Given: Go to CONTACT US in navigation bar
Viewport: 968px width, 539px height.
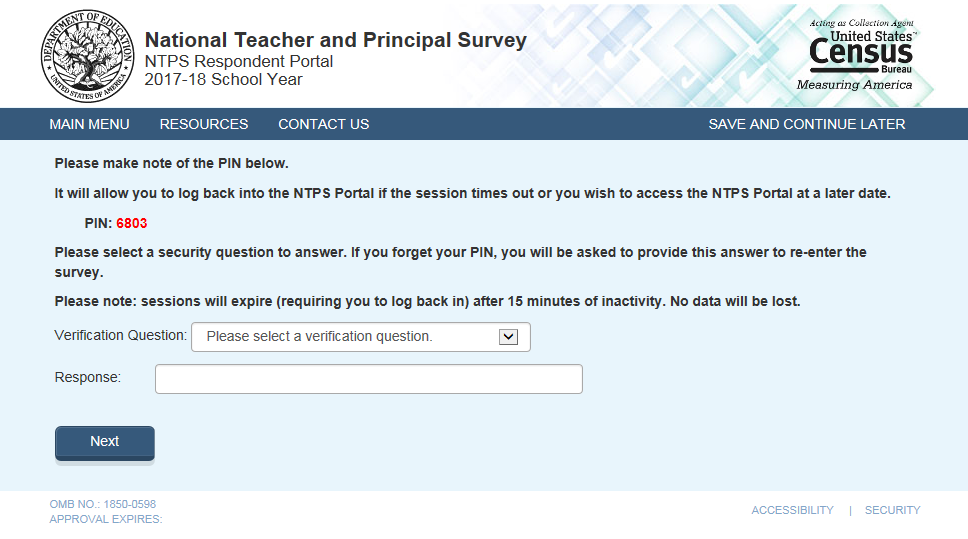Looking at the screenshot, I should [x=323, y=124].
